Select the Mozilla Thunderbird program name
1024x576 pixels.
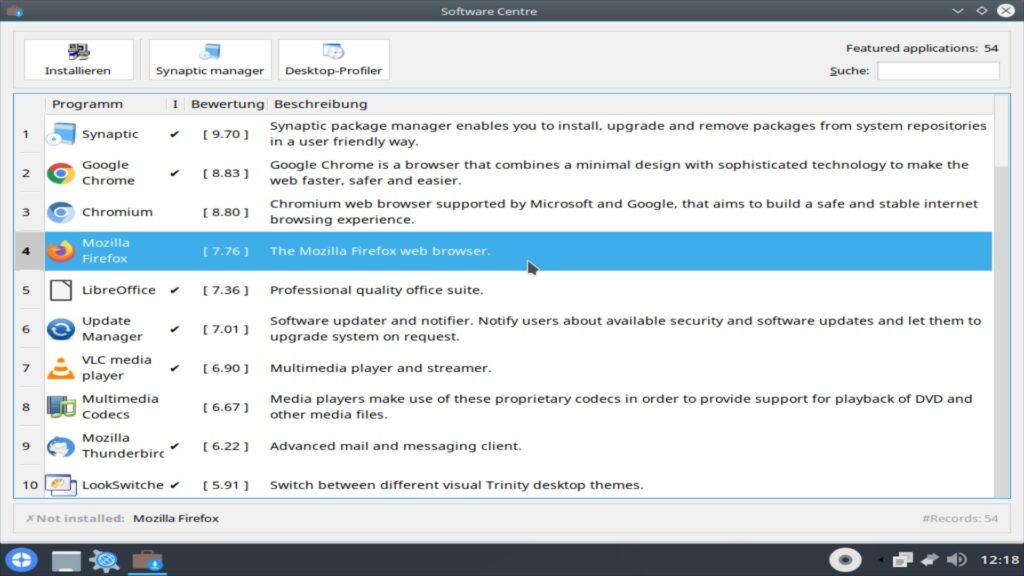[123, 446]
